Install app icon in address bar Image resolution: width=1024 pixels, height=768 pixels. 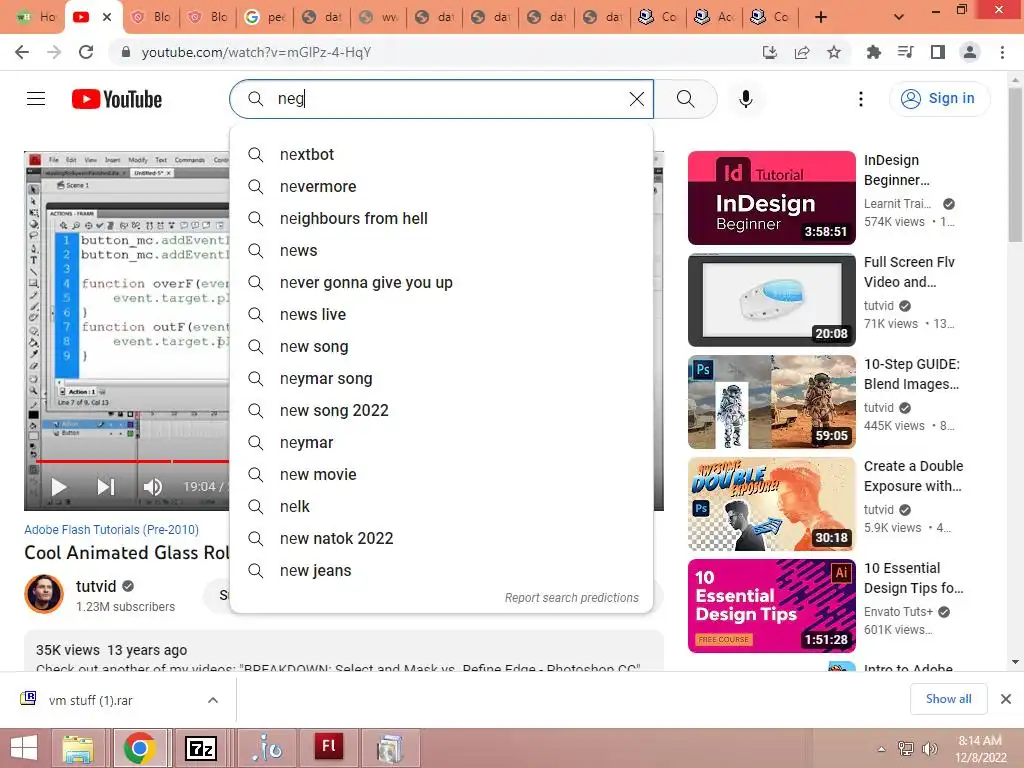point(770,52)
